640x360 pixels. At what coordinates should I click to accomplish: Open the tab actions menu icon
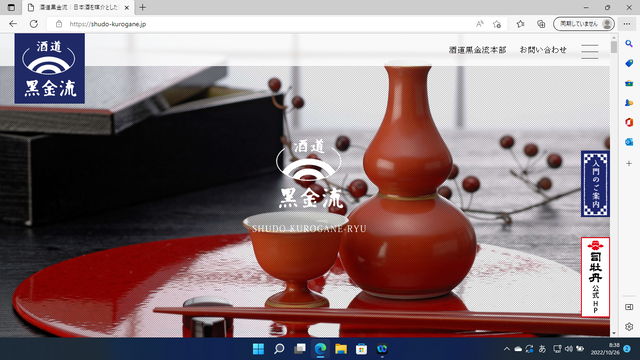[11, 7]
